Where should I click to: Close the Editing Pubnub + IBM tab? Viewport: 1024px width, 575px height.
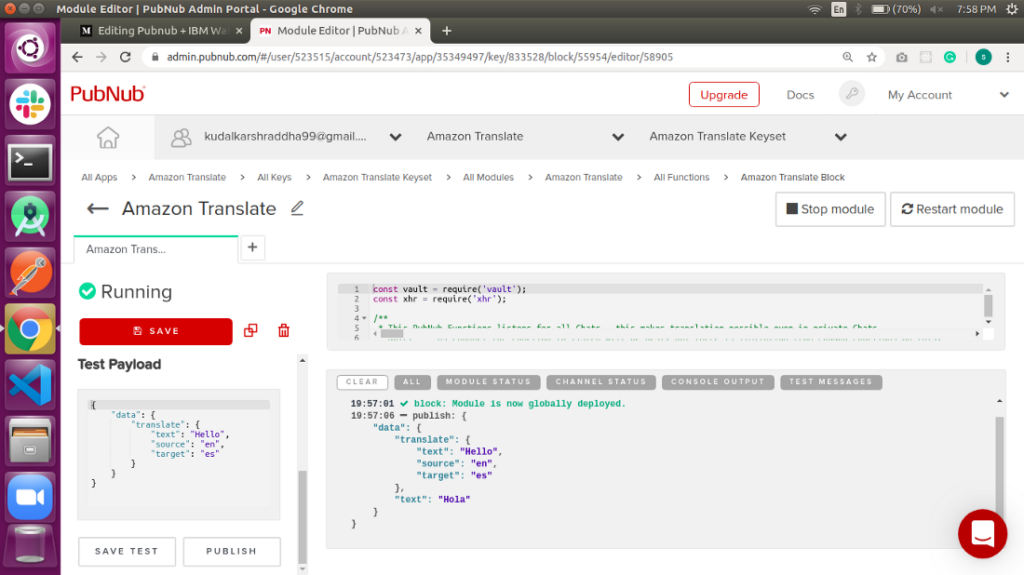(x=239, y=31)
